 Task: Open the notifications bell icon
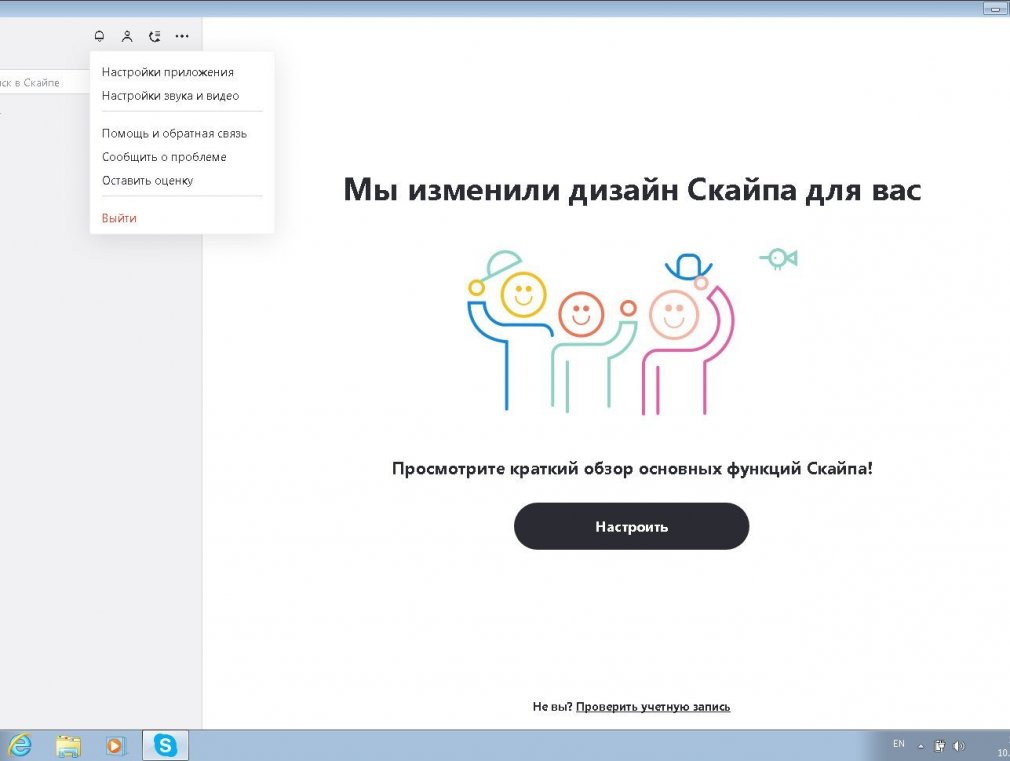pos(99,36)
